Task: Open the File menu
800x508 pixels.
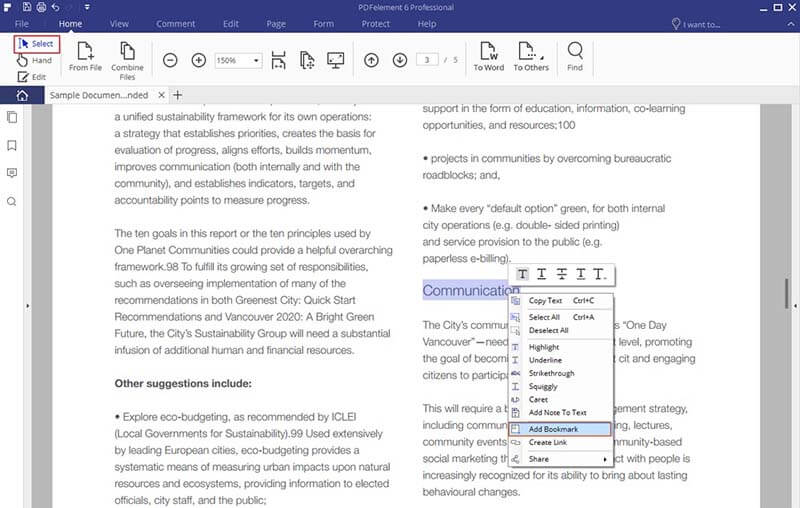Action: (x=21, y=24)
